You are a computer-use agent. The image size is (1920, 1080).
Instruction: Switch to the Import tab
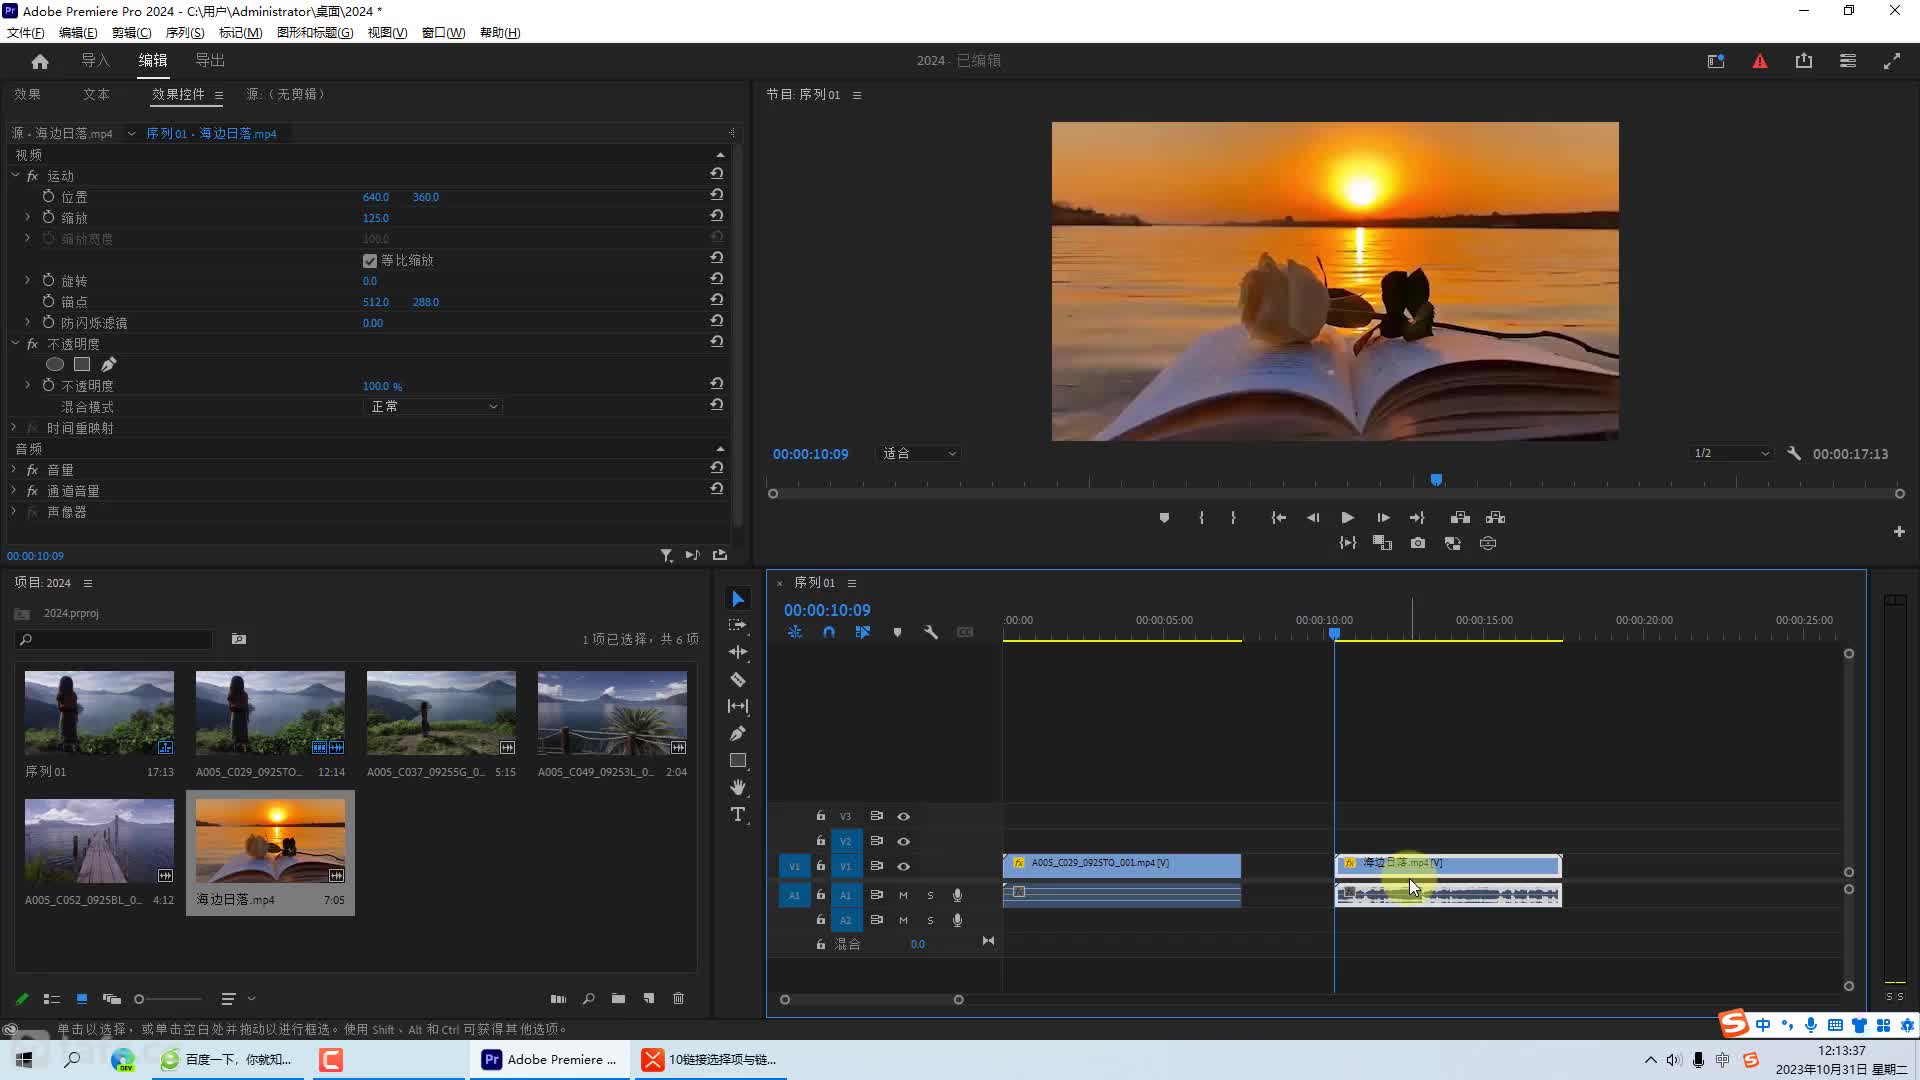tap(95, 61)
